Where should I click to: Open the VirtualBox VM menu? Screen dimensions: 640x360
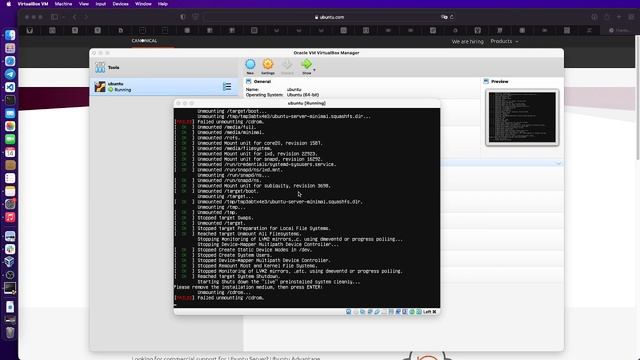[33, 4]
